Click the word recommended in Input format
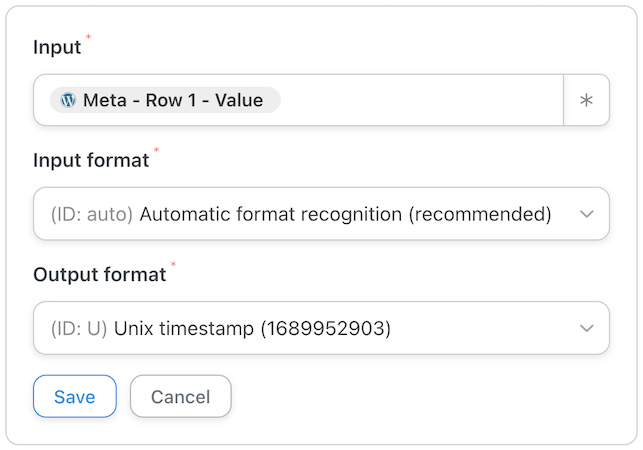Screen dimensions: 643x450 (480, 214)
